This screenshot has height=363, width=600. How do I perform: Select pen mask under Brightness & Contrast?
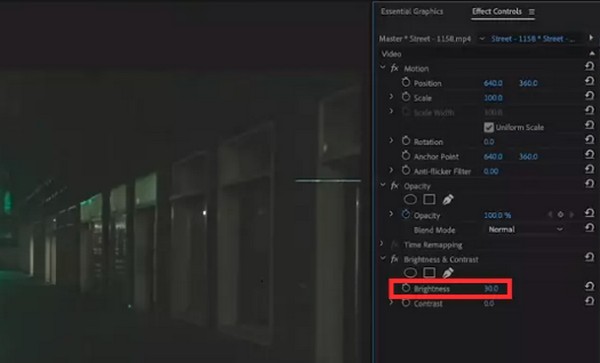(x=448, y=273)
